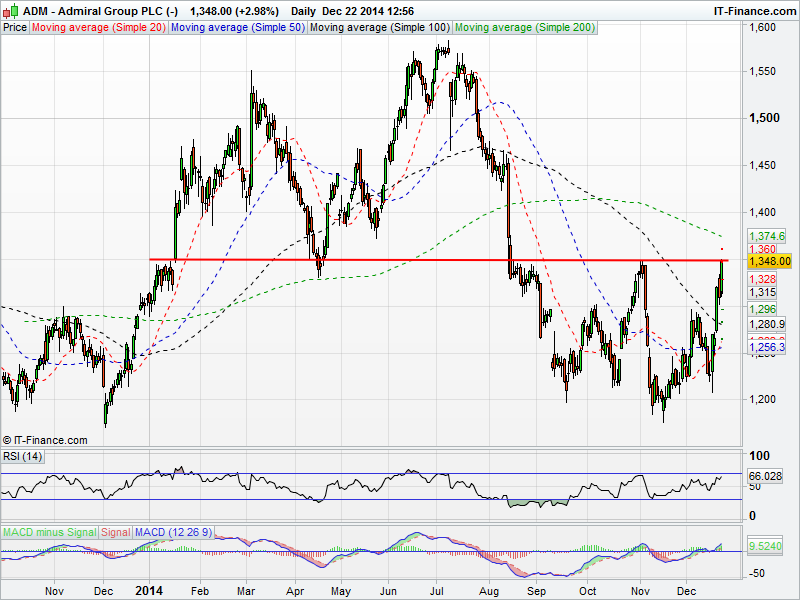Select Moving average (Simple 20) legend label
This screenshot has width=800, height=600.
(x=98, y=28)
